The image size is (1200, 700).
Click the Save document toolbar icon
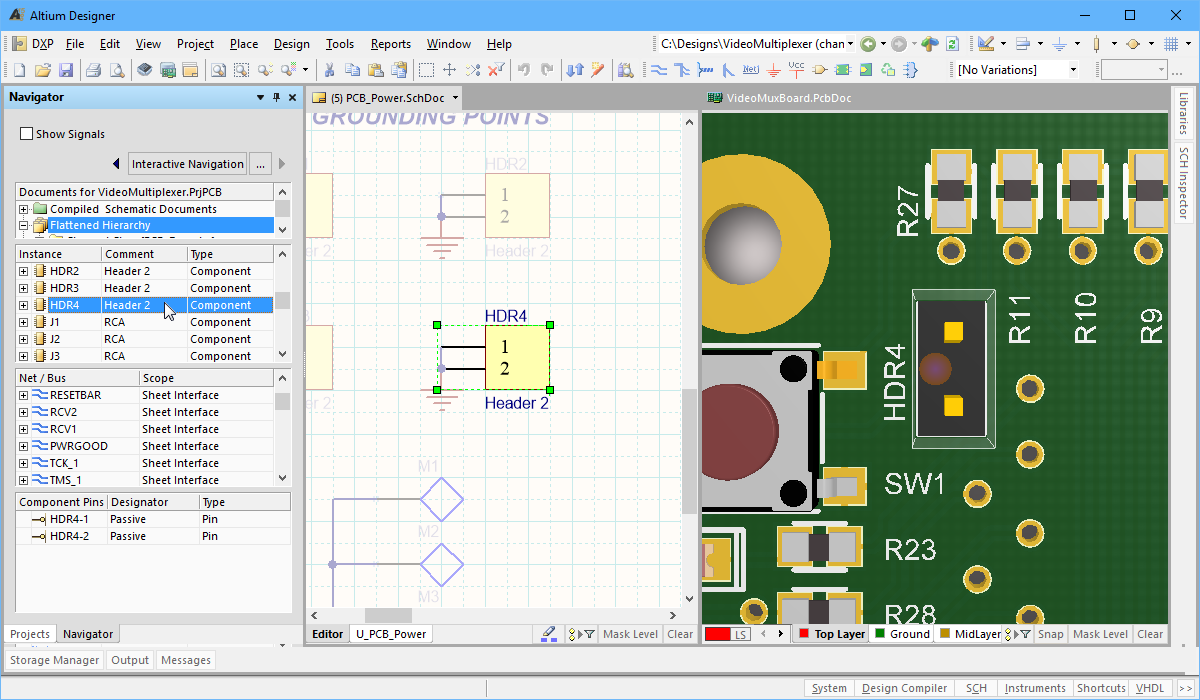click(66, 70)
